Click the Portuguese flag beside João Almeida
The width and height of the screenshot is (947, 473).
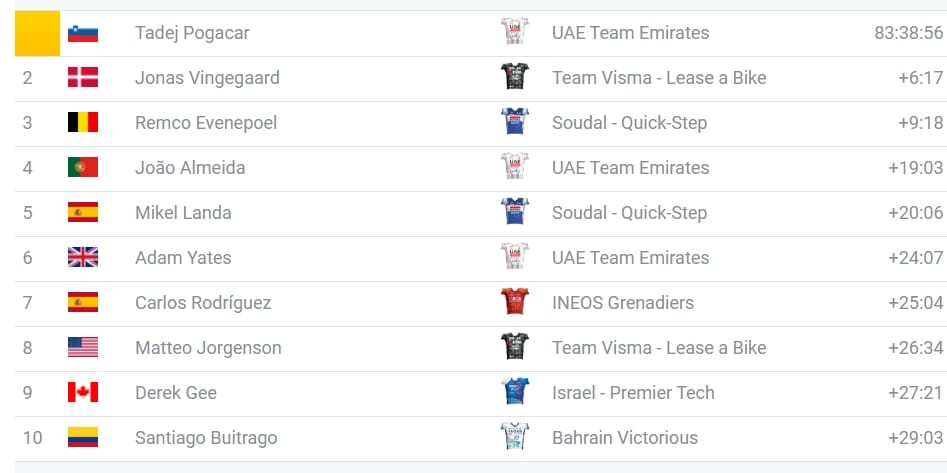pos(82,168)
